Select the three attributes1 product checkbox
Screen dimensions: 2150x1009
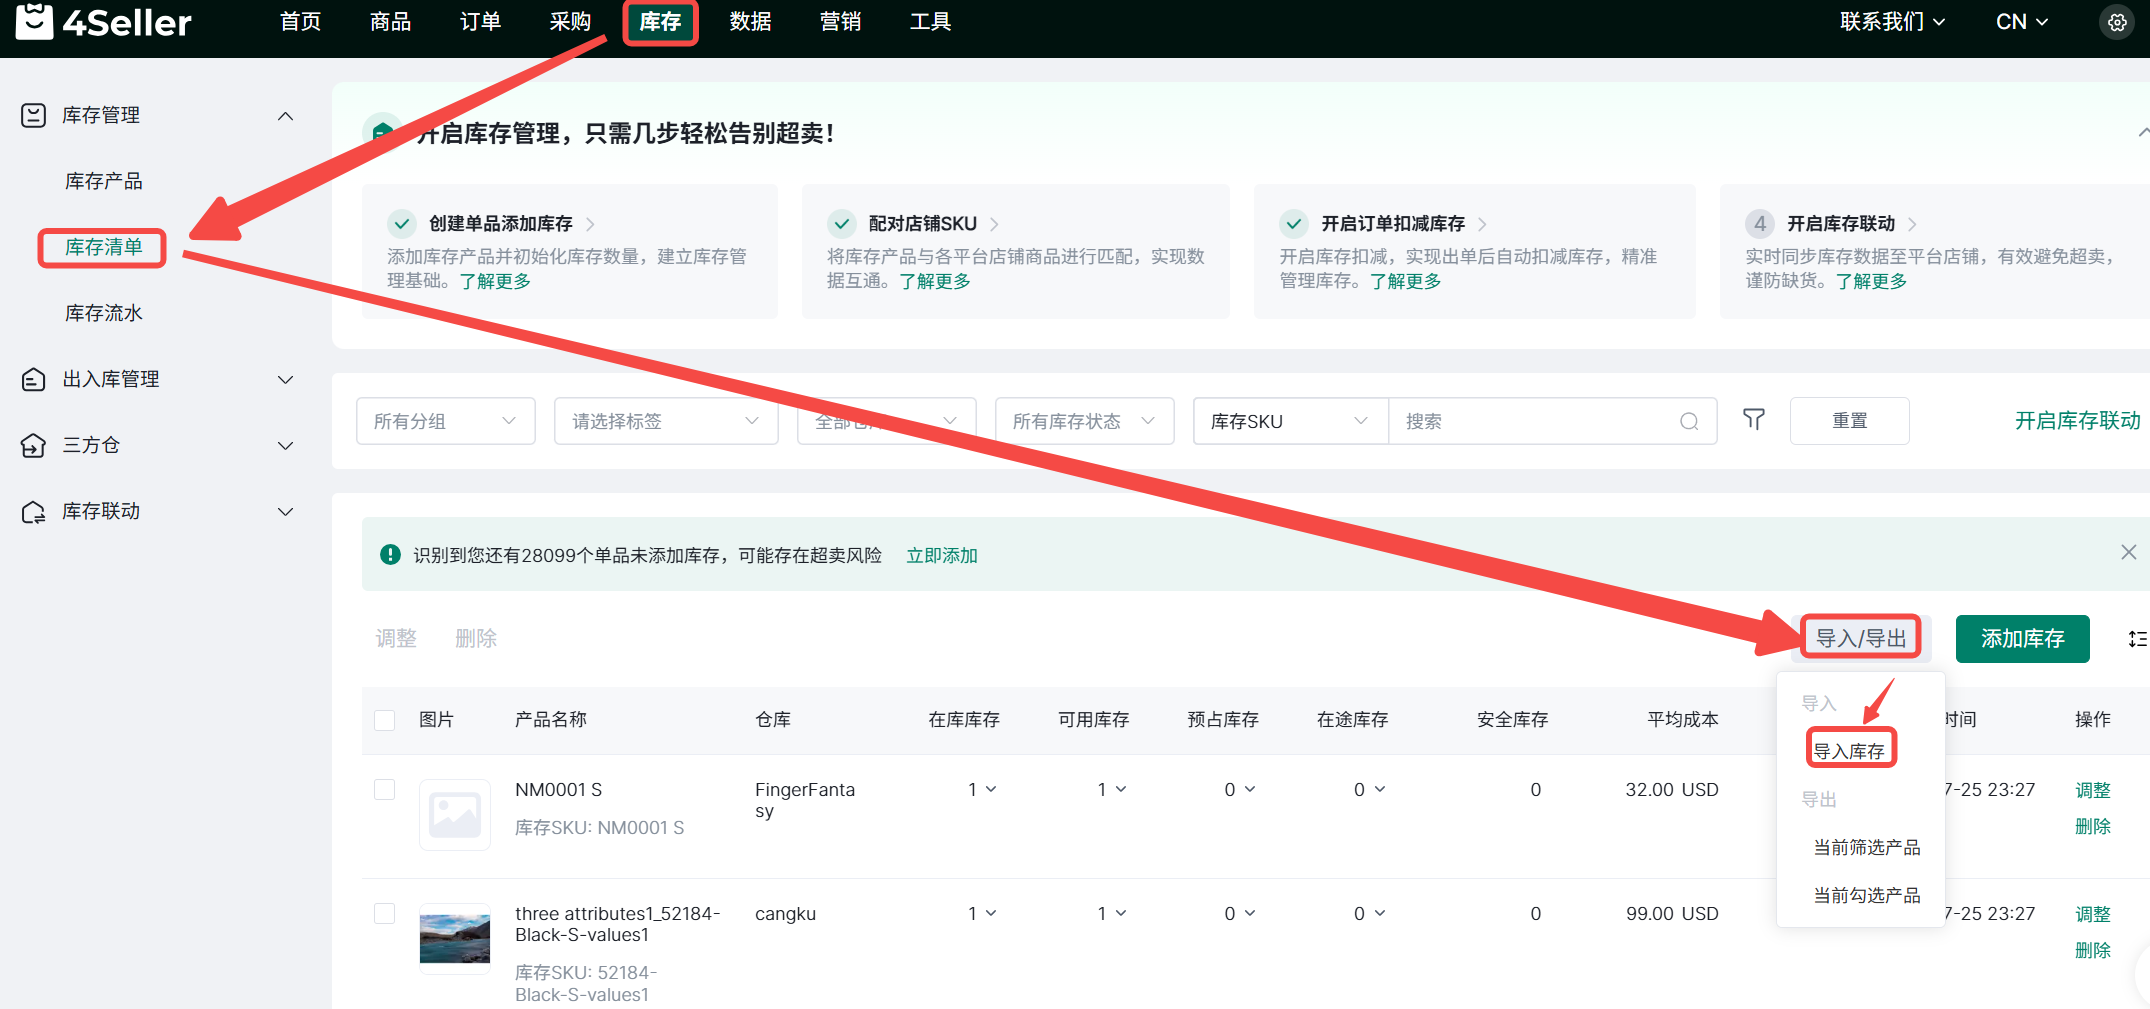click(384, 914)
